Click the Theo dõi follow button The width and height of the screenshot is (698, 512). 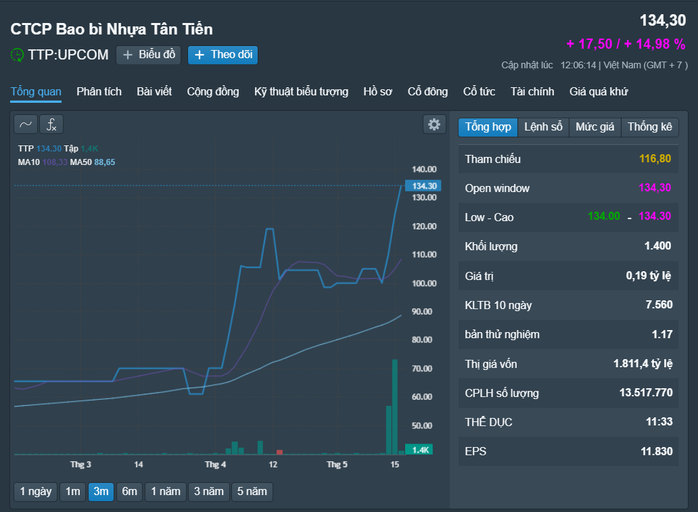click(223, 55)
